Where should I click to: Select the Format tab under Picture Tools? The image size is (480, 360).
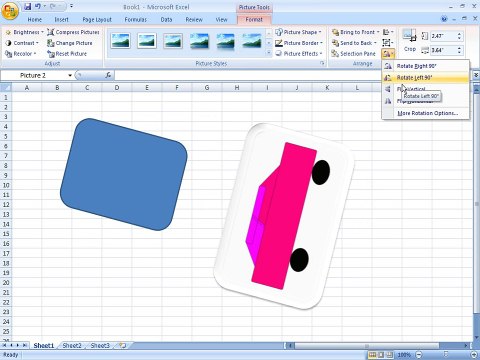(x=254, y=20)
